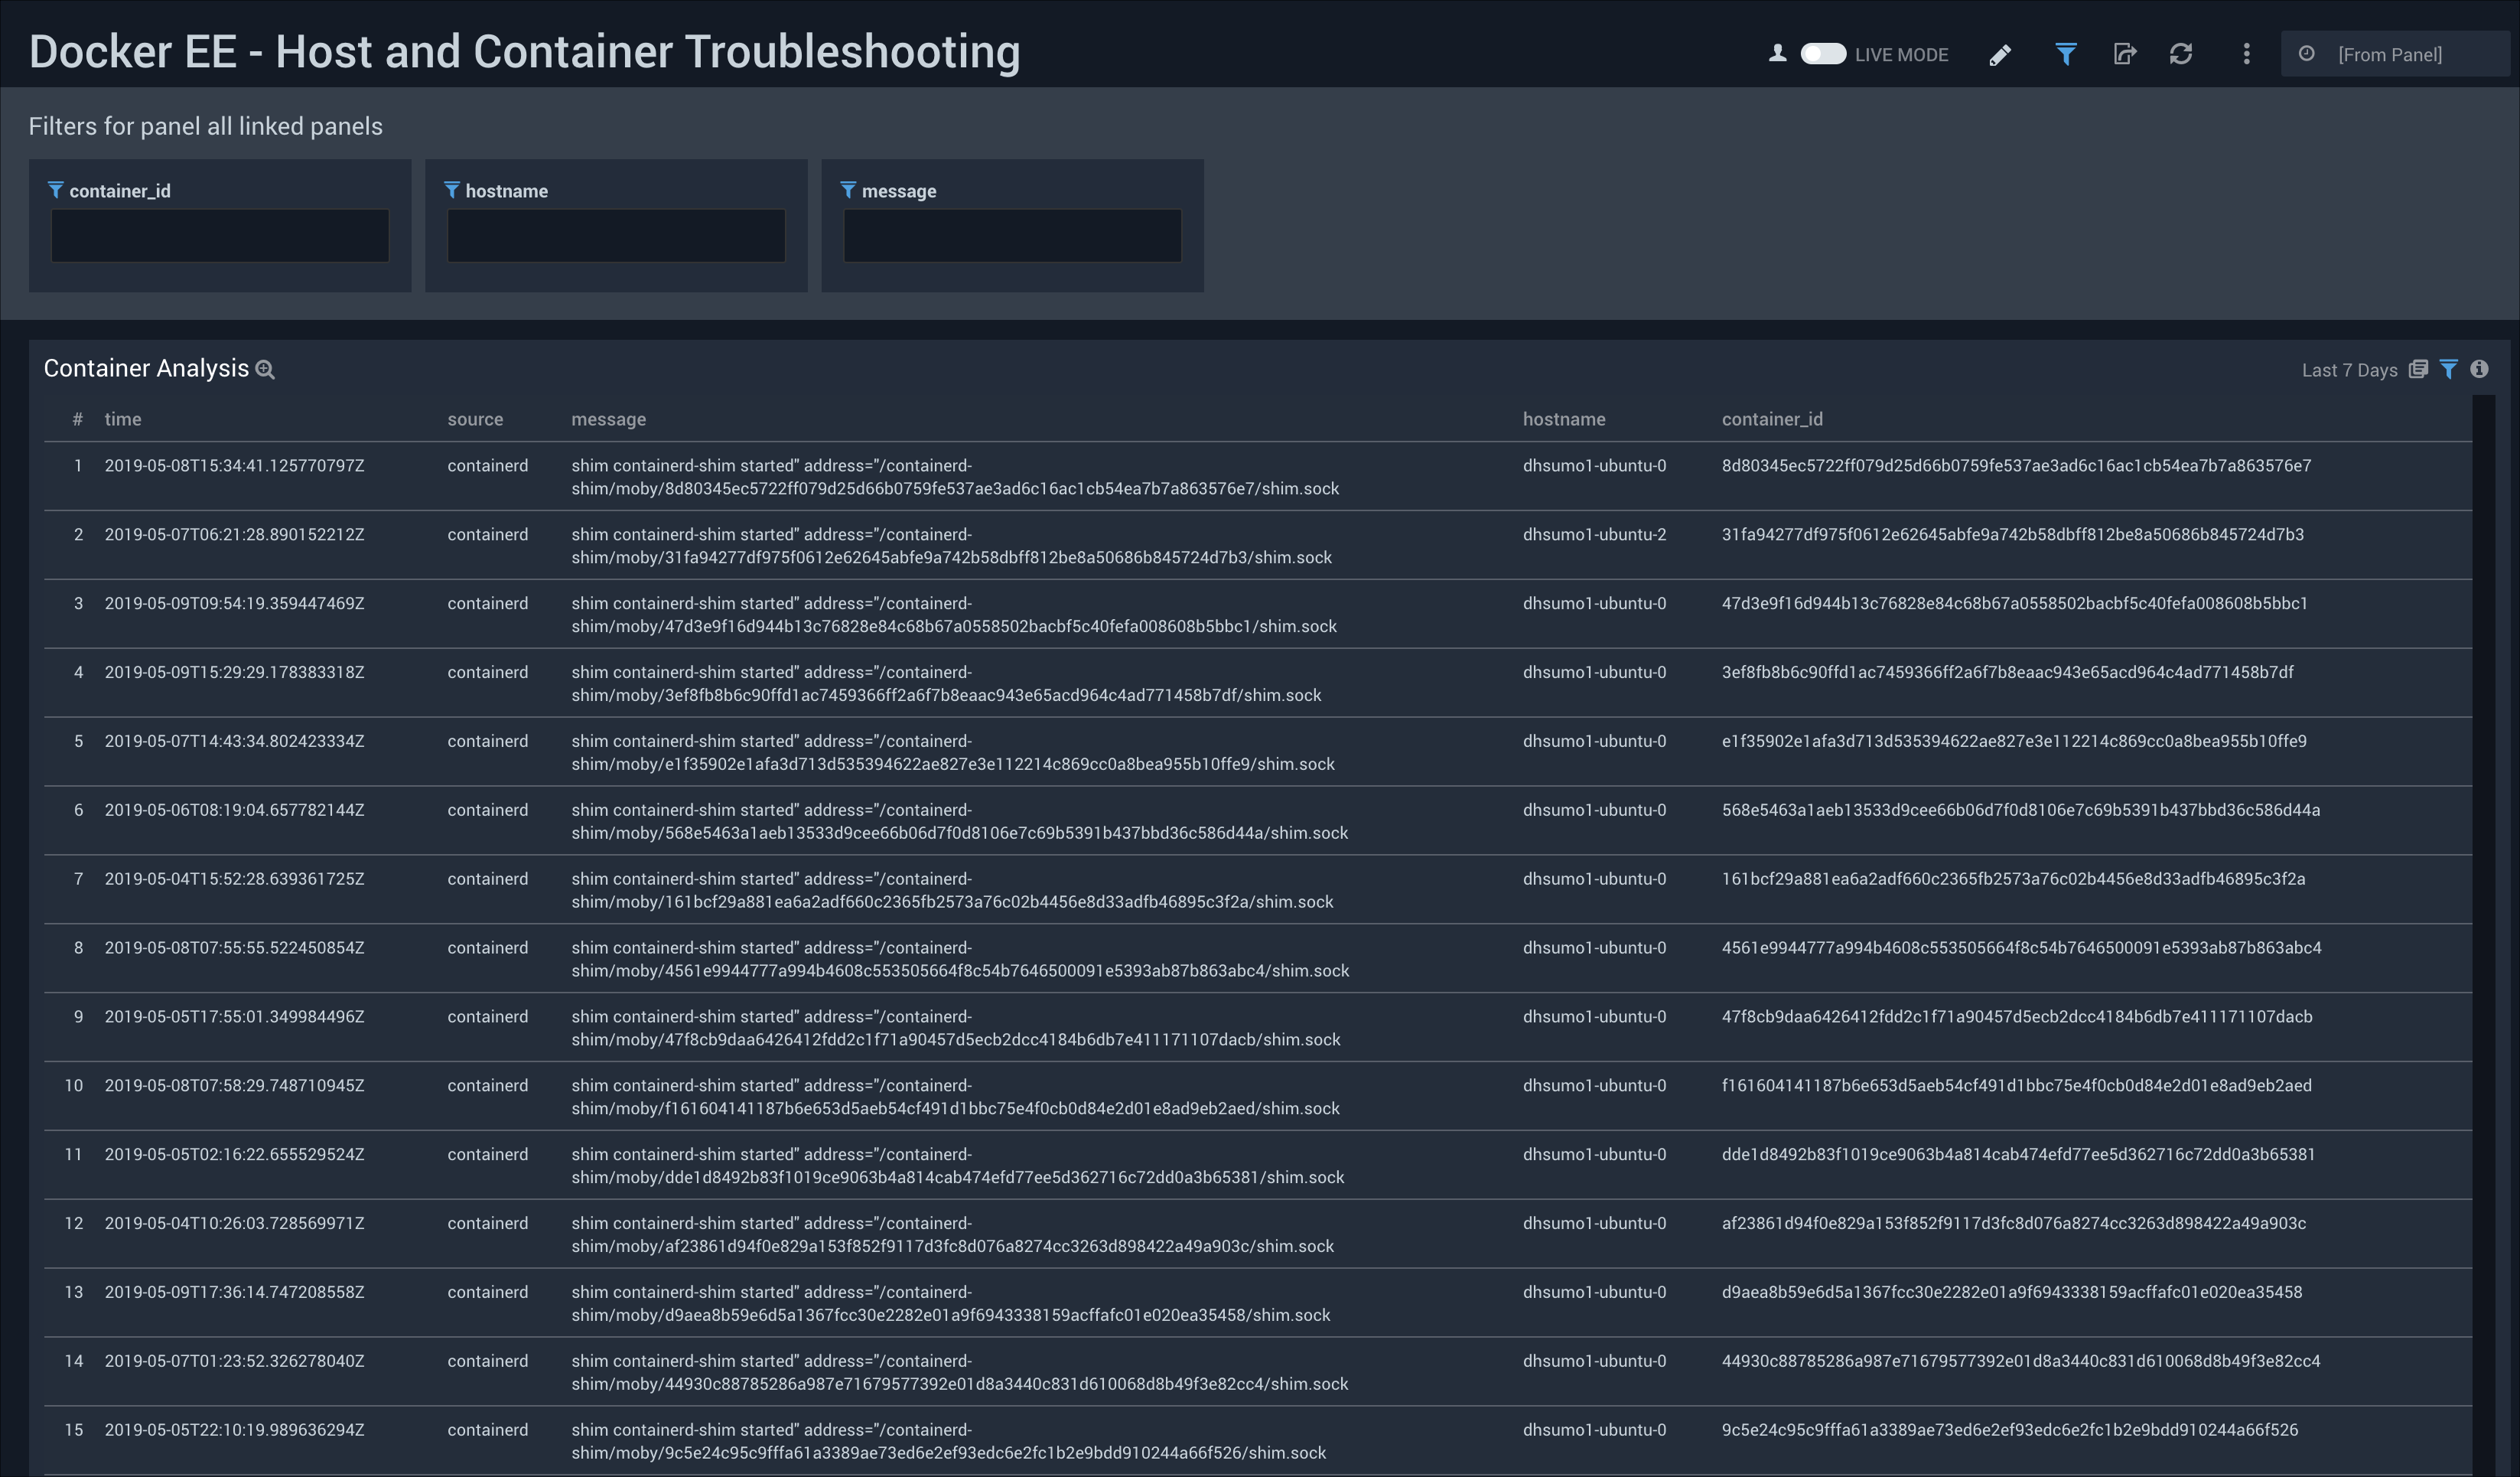Click the magnifier icon beside Container Analysis

pyautogui.click(x=265, y=369)
